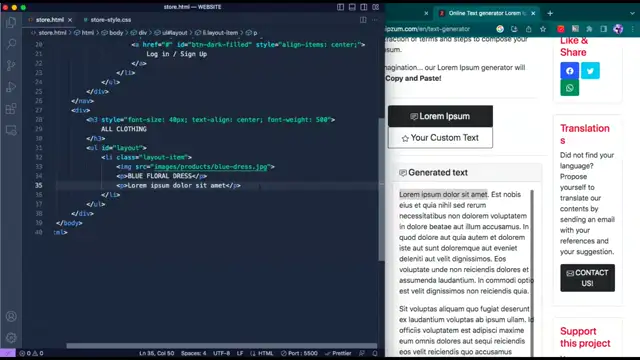The image size is (640, 360).
Task: Open the browser tab search chevron
Action: point(632,13)
